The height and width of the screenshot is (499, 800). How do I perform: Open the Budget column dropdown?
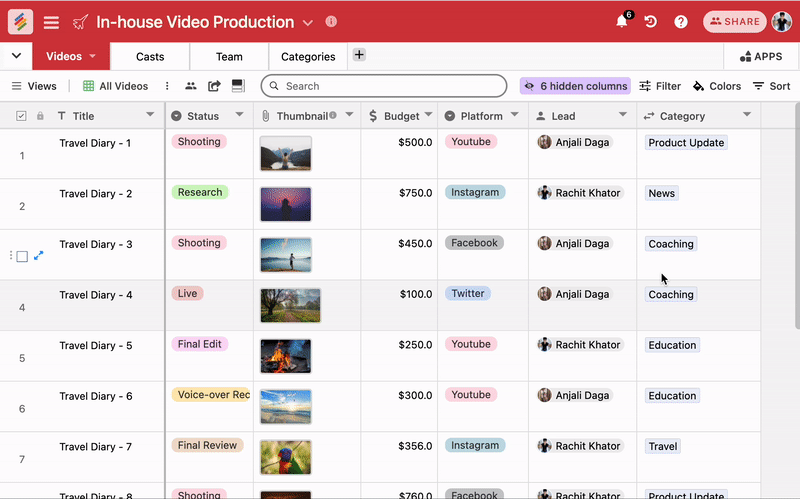tap(429, 114)
